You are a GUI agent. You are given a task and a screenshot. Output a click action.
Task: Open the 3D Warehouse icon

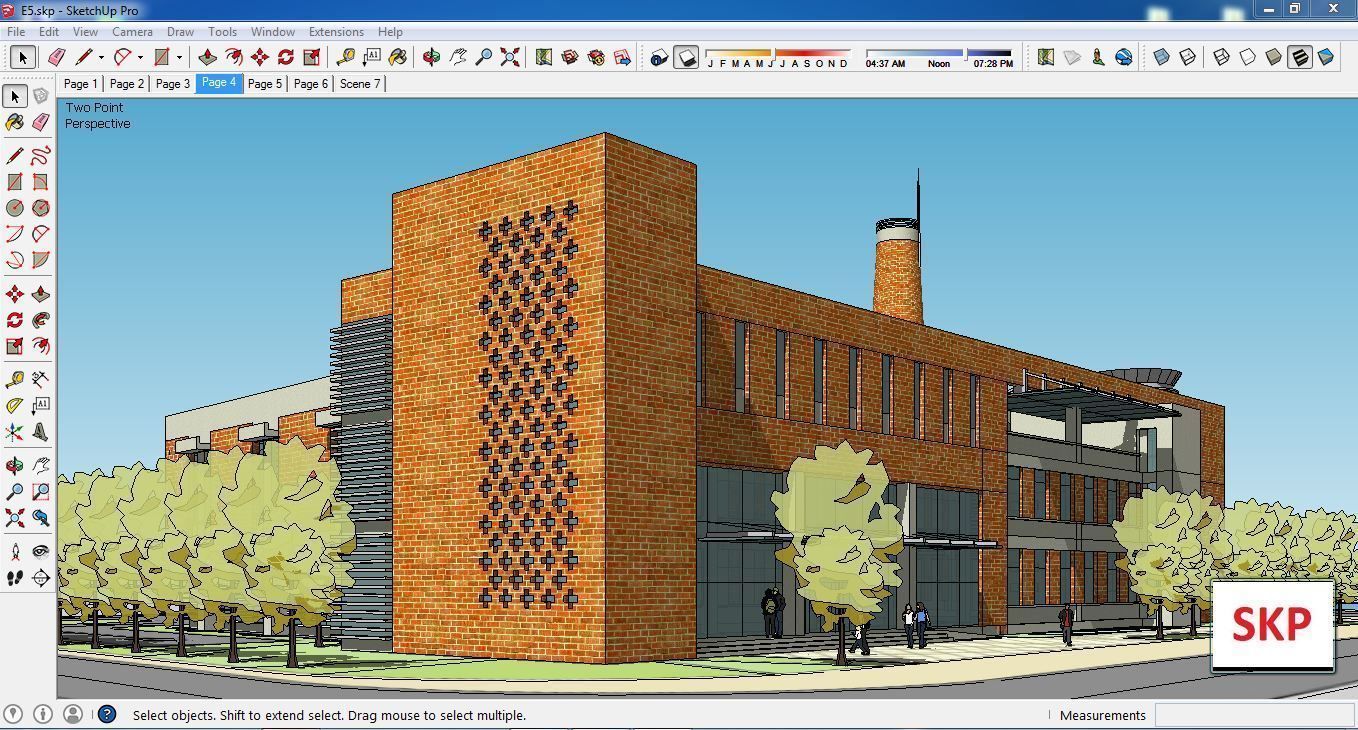(x=570, y=57)
